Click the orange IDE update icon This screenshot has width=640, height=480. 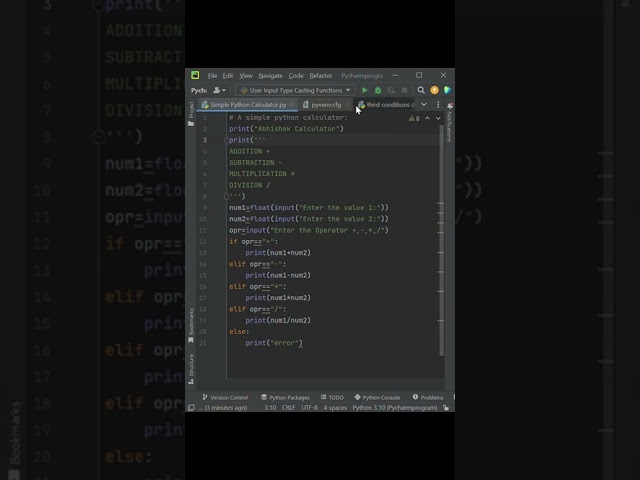click(x=434, y=90)
